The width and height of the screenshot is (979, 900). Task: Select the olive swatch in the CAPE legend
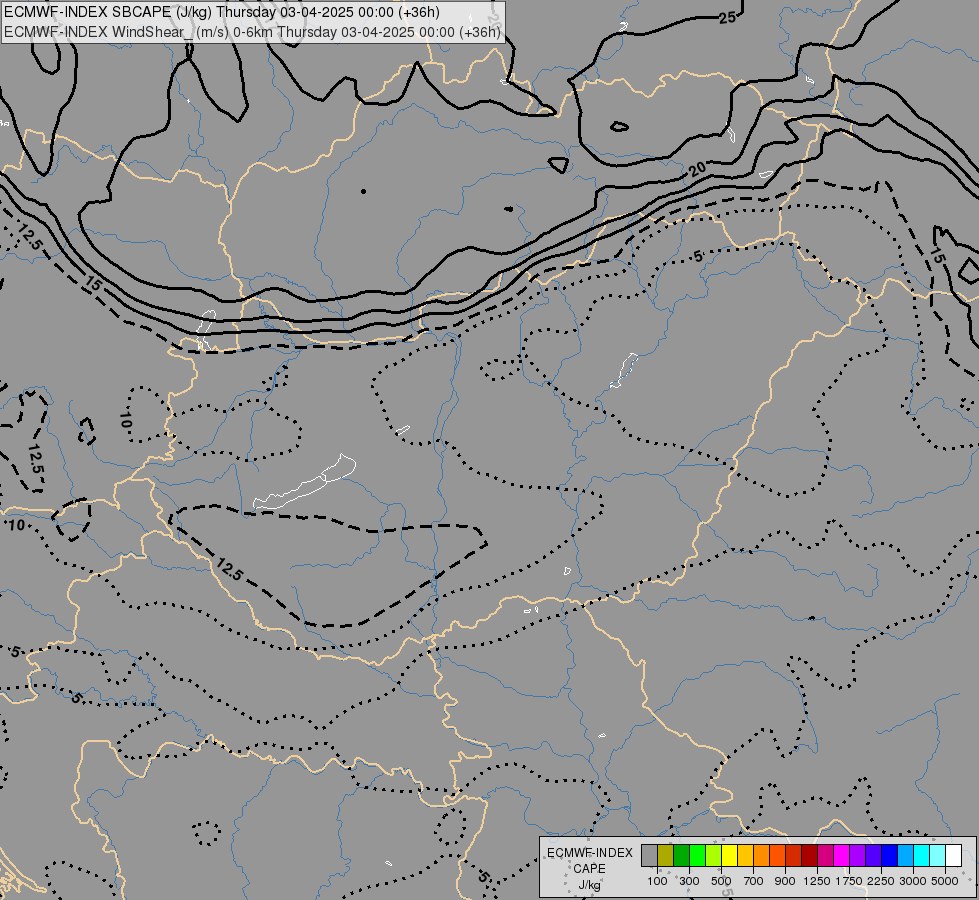pos(666,855)
